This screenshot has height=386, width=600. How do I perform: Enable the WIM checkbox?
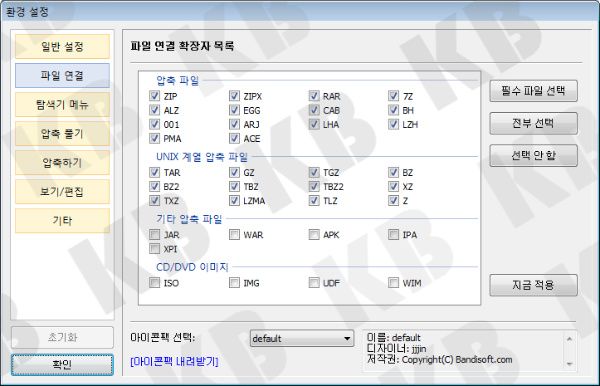[393, 283]
